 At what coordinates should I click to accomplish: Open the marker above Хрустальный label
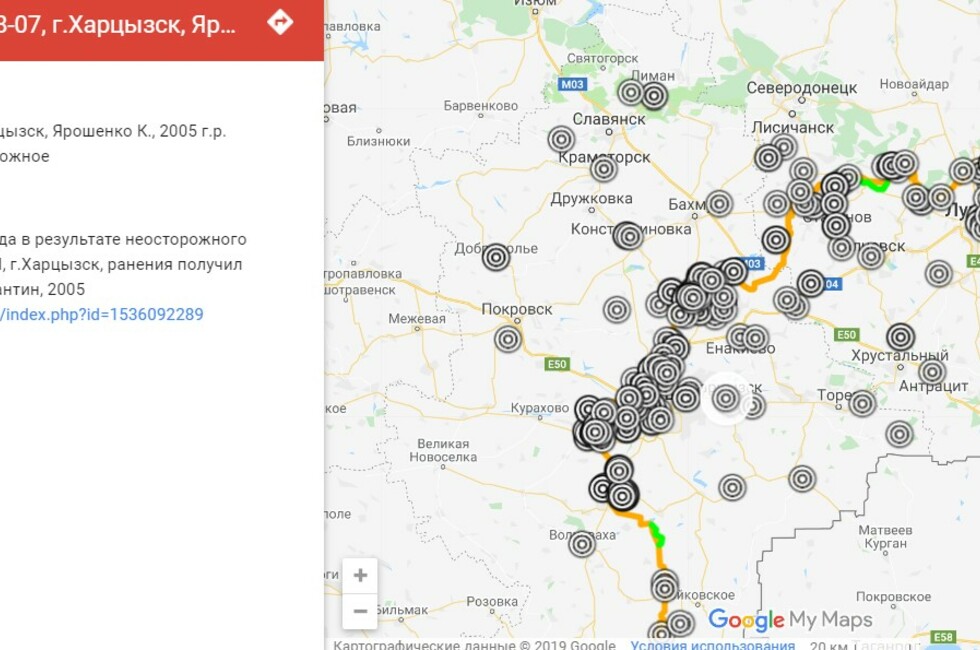coord(900,337)
